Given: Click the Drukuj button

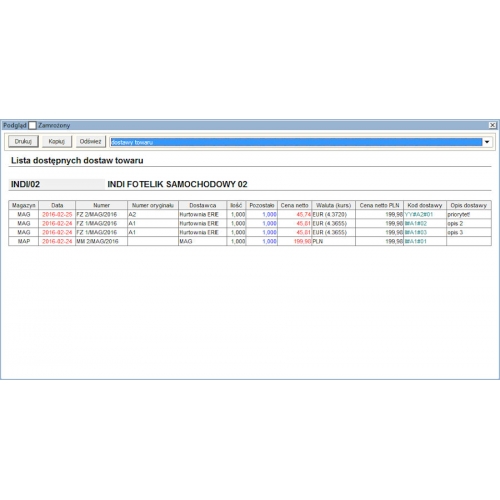Looking at the screenshot, I should coord(23,141).
